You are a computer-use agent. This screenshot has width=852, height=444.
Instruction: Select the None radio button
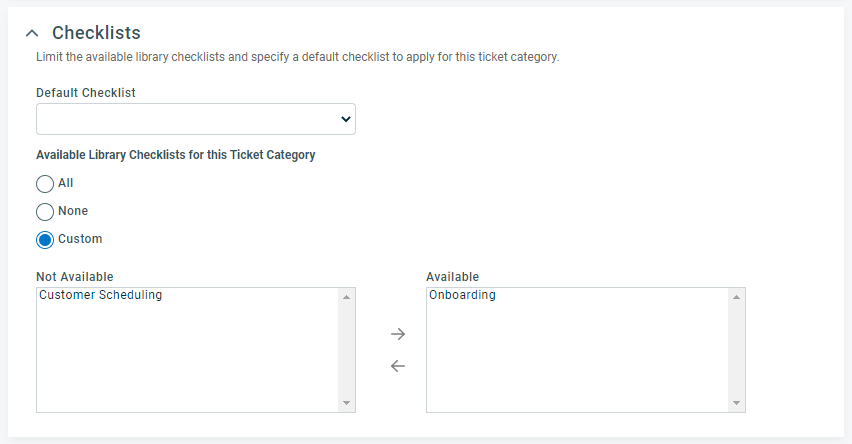45,212
